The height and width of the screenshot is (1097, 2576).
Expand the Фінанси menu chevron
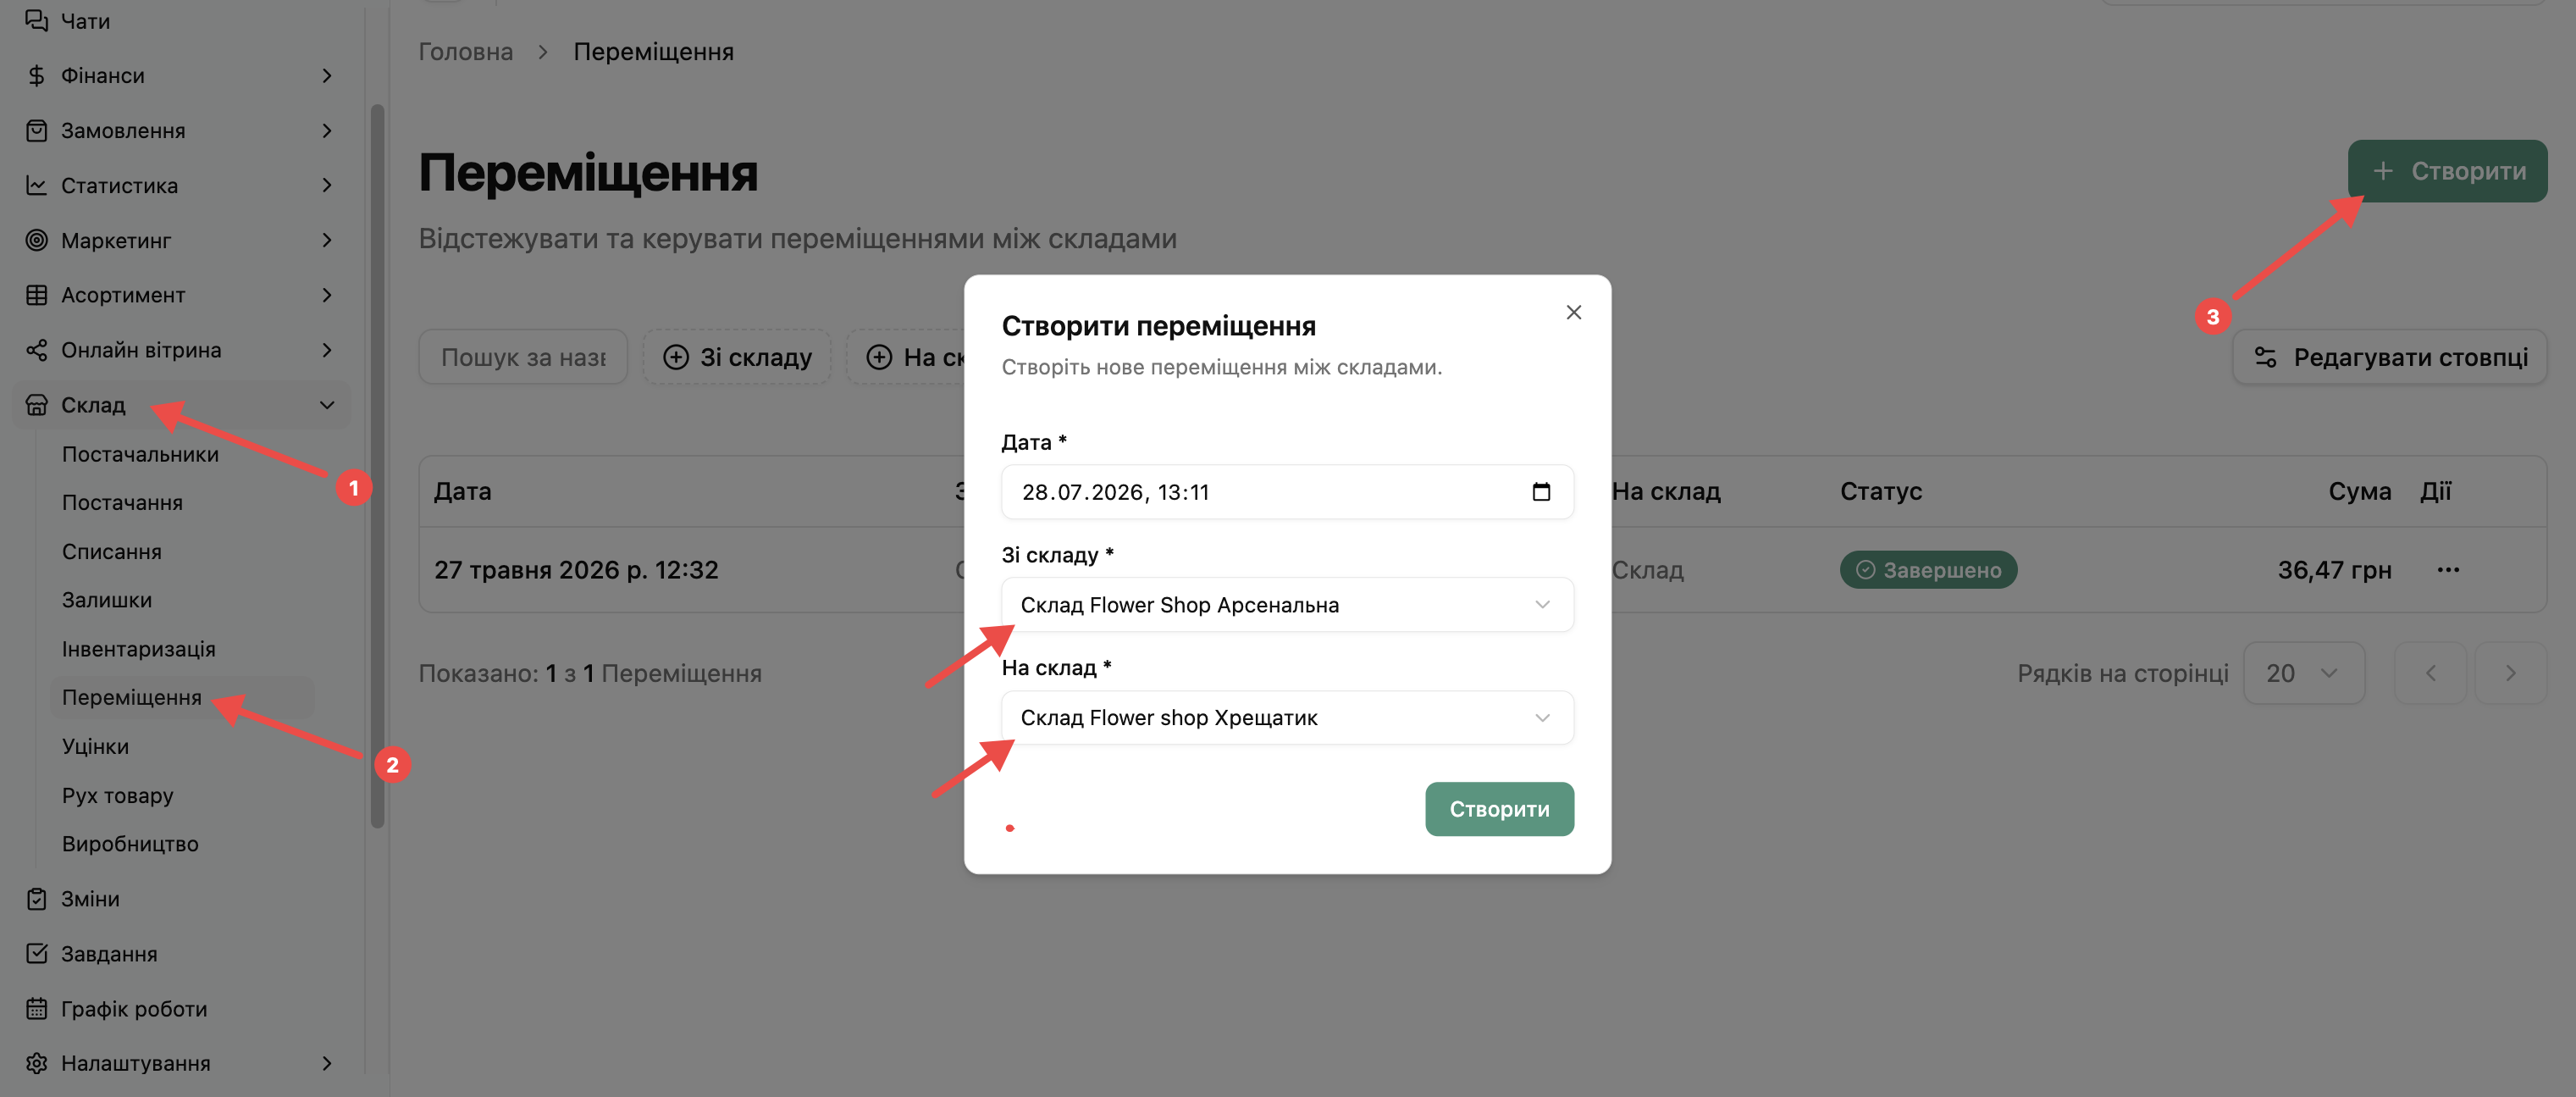[x=327, y=76]
